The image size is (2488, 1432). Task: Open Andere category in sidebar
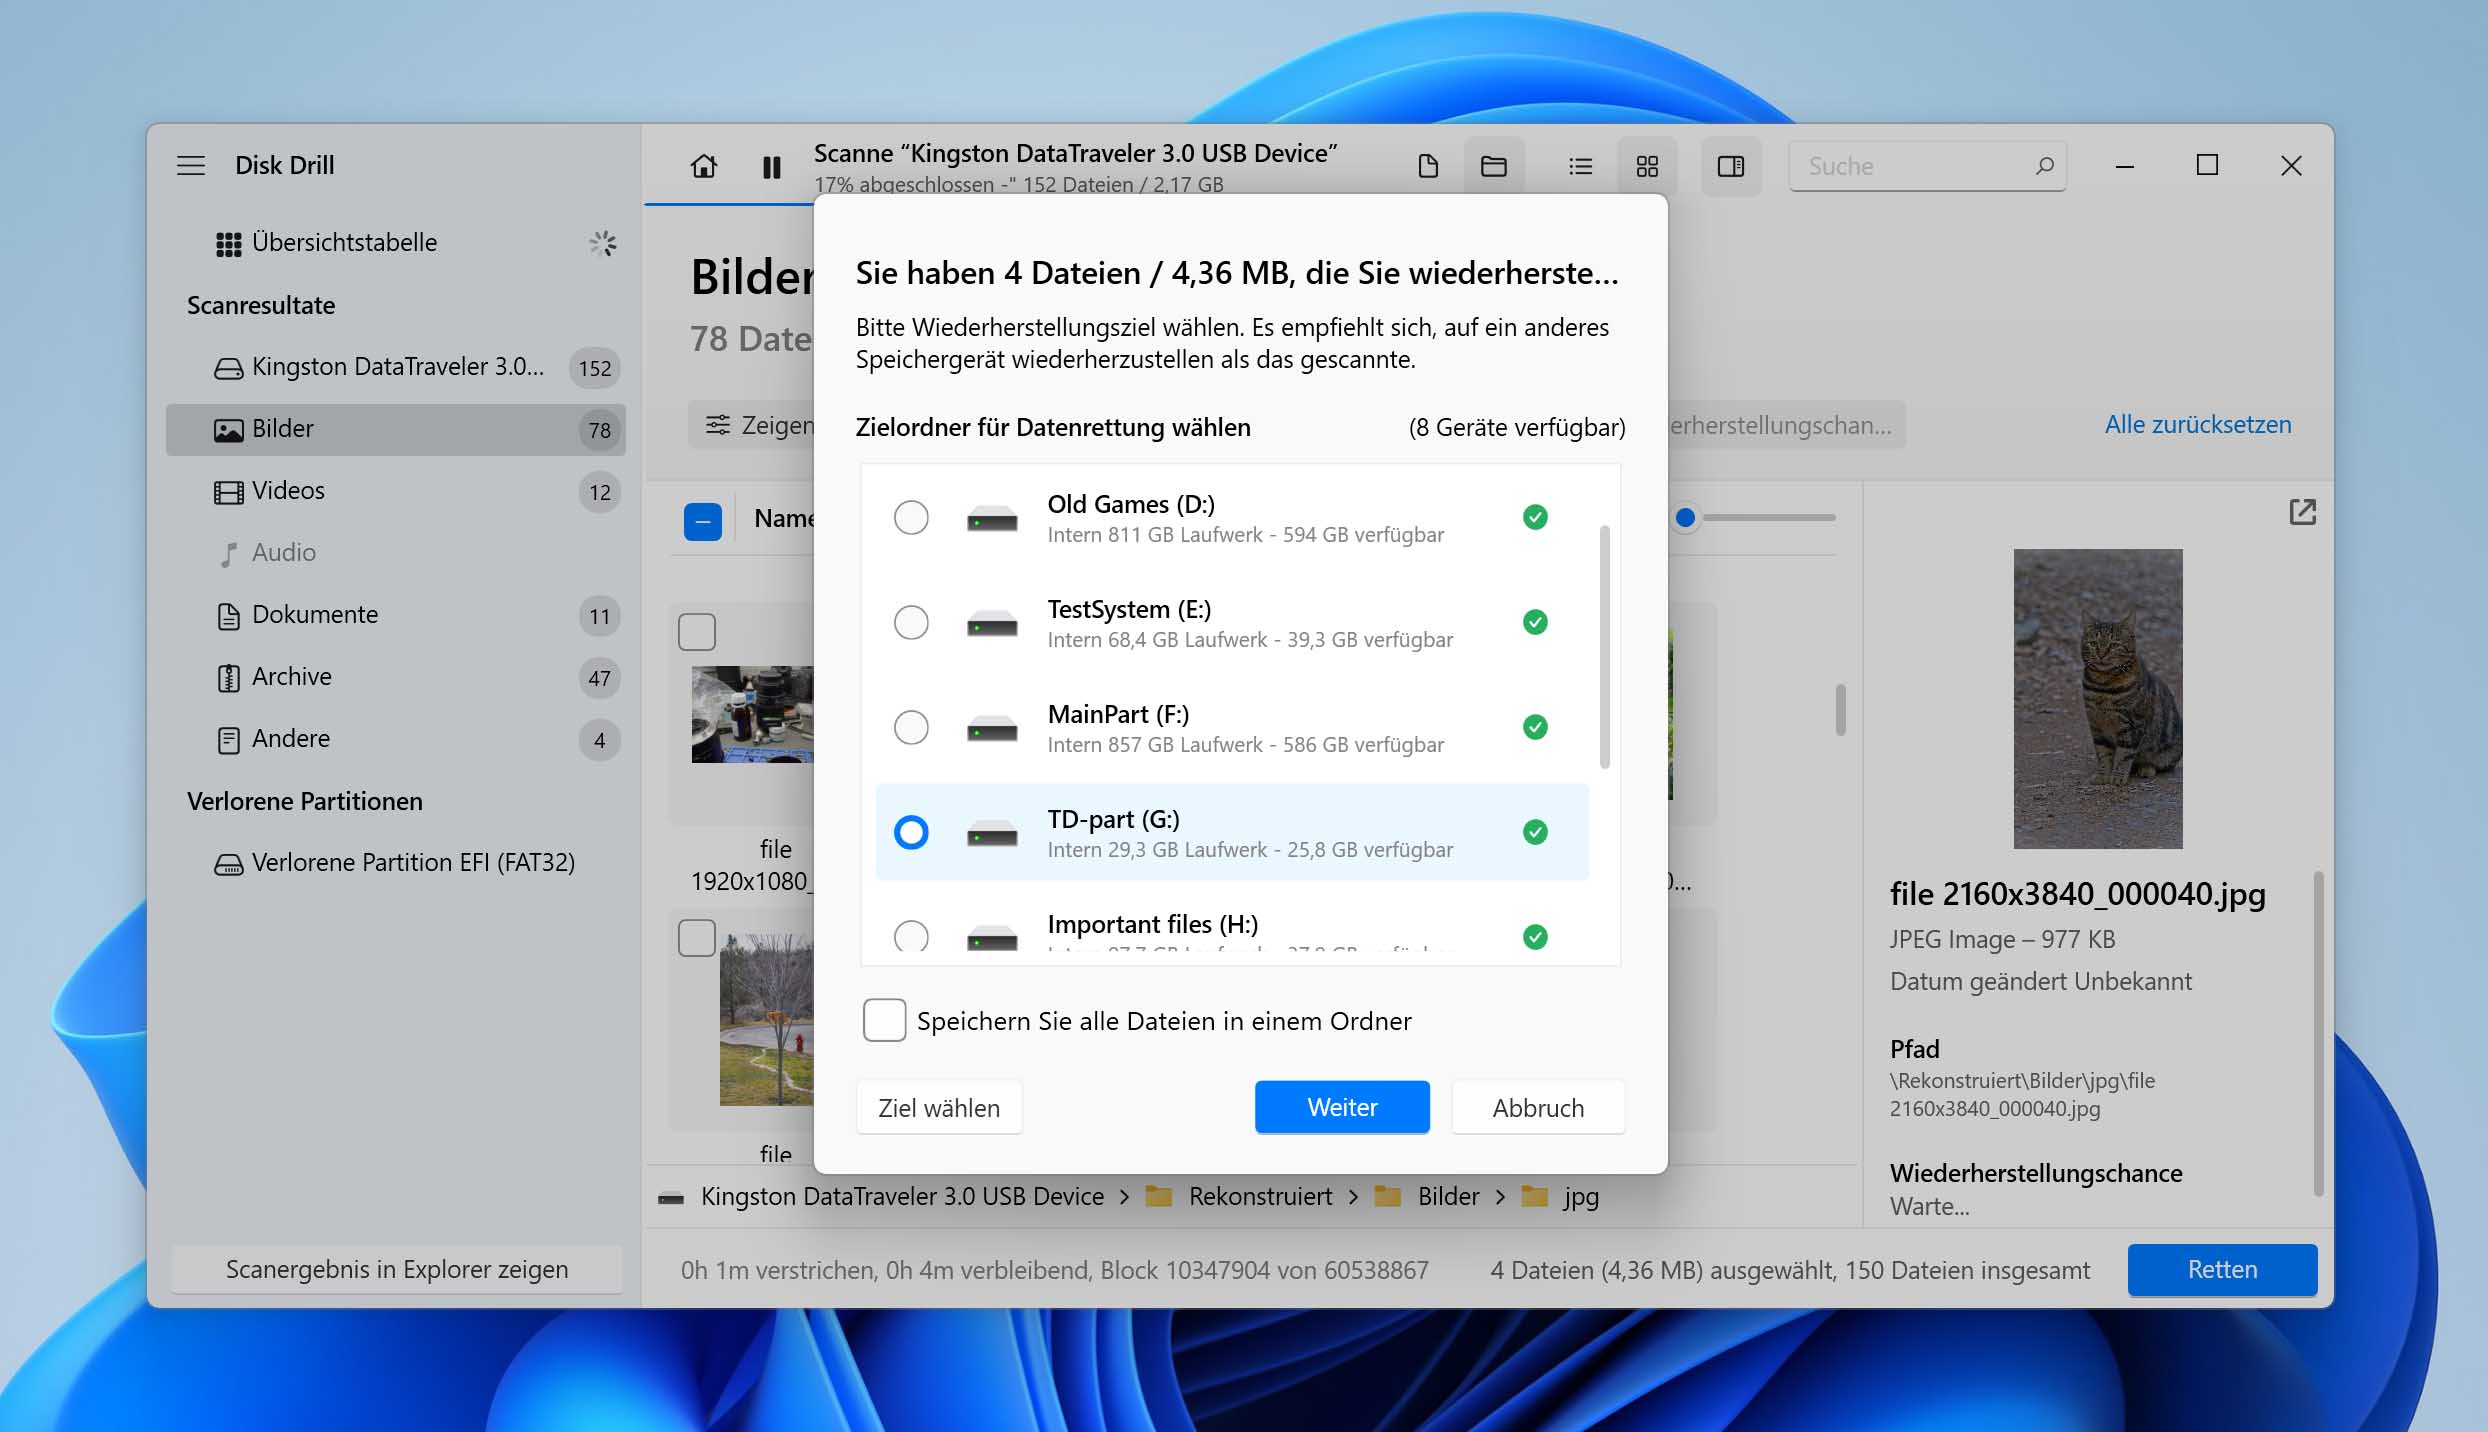click(396, 739)
